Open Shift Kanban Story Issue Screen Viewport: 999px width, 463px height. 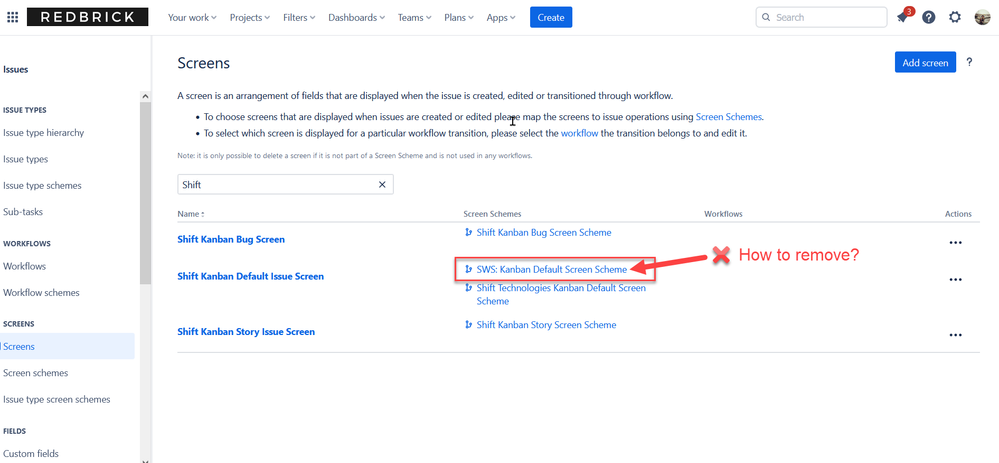tap(246, 332)
